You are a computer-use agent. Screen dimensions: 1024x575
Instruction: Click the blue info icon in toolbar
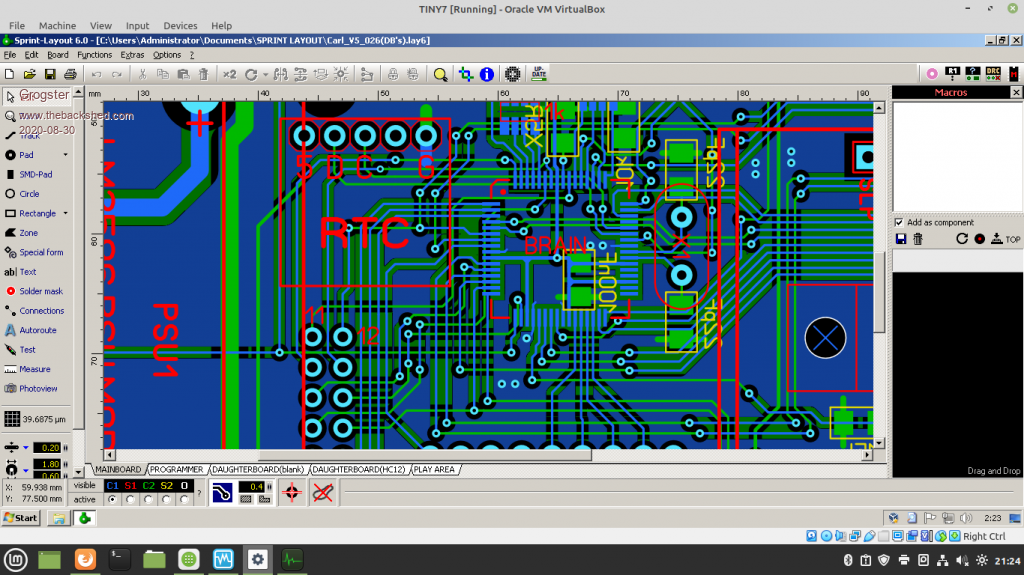[x=487, y=74]
